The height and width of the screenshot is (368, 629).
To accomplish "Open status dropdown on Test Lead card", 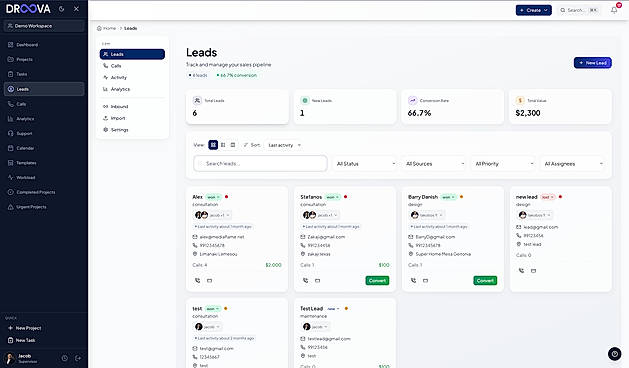I will pyautogui.click(x=333, y=309).
